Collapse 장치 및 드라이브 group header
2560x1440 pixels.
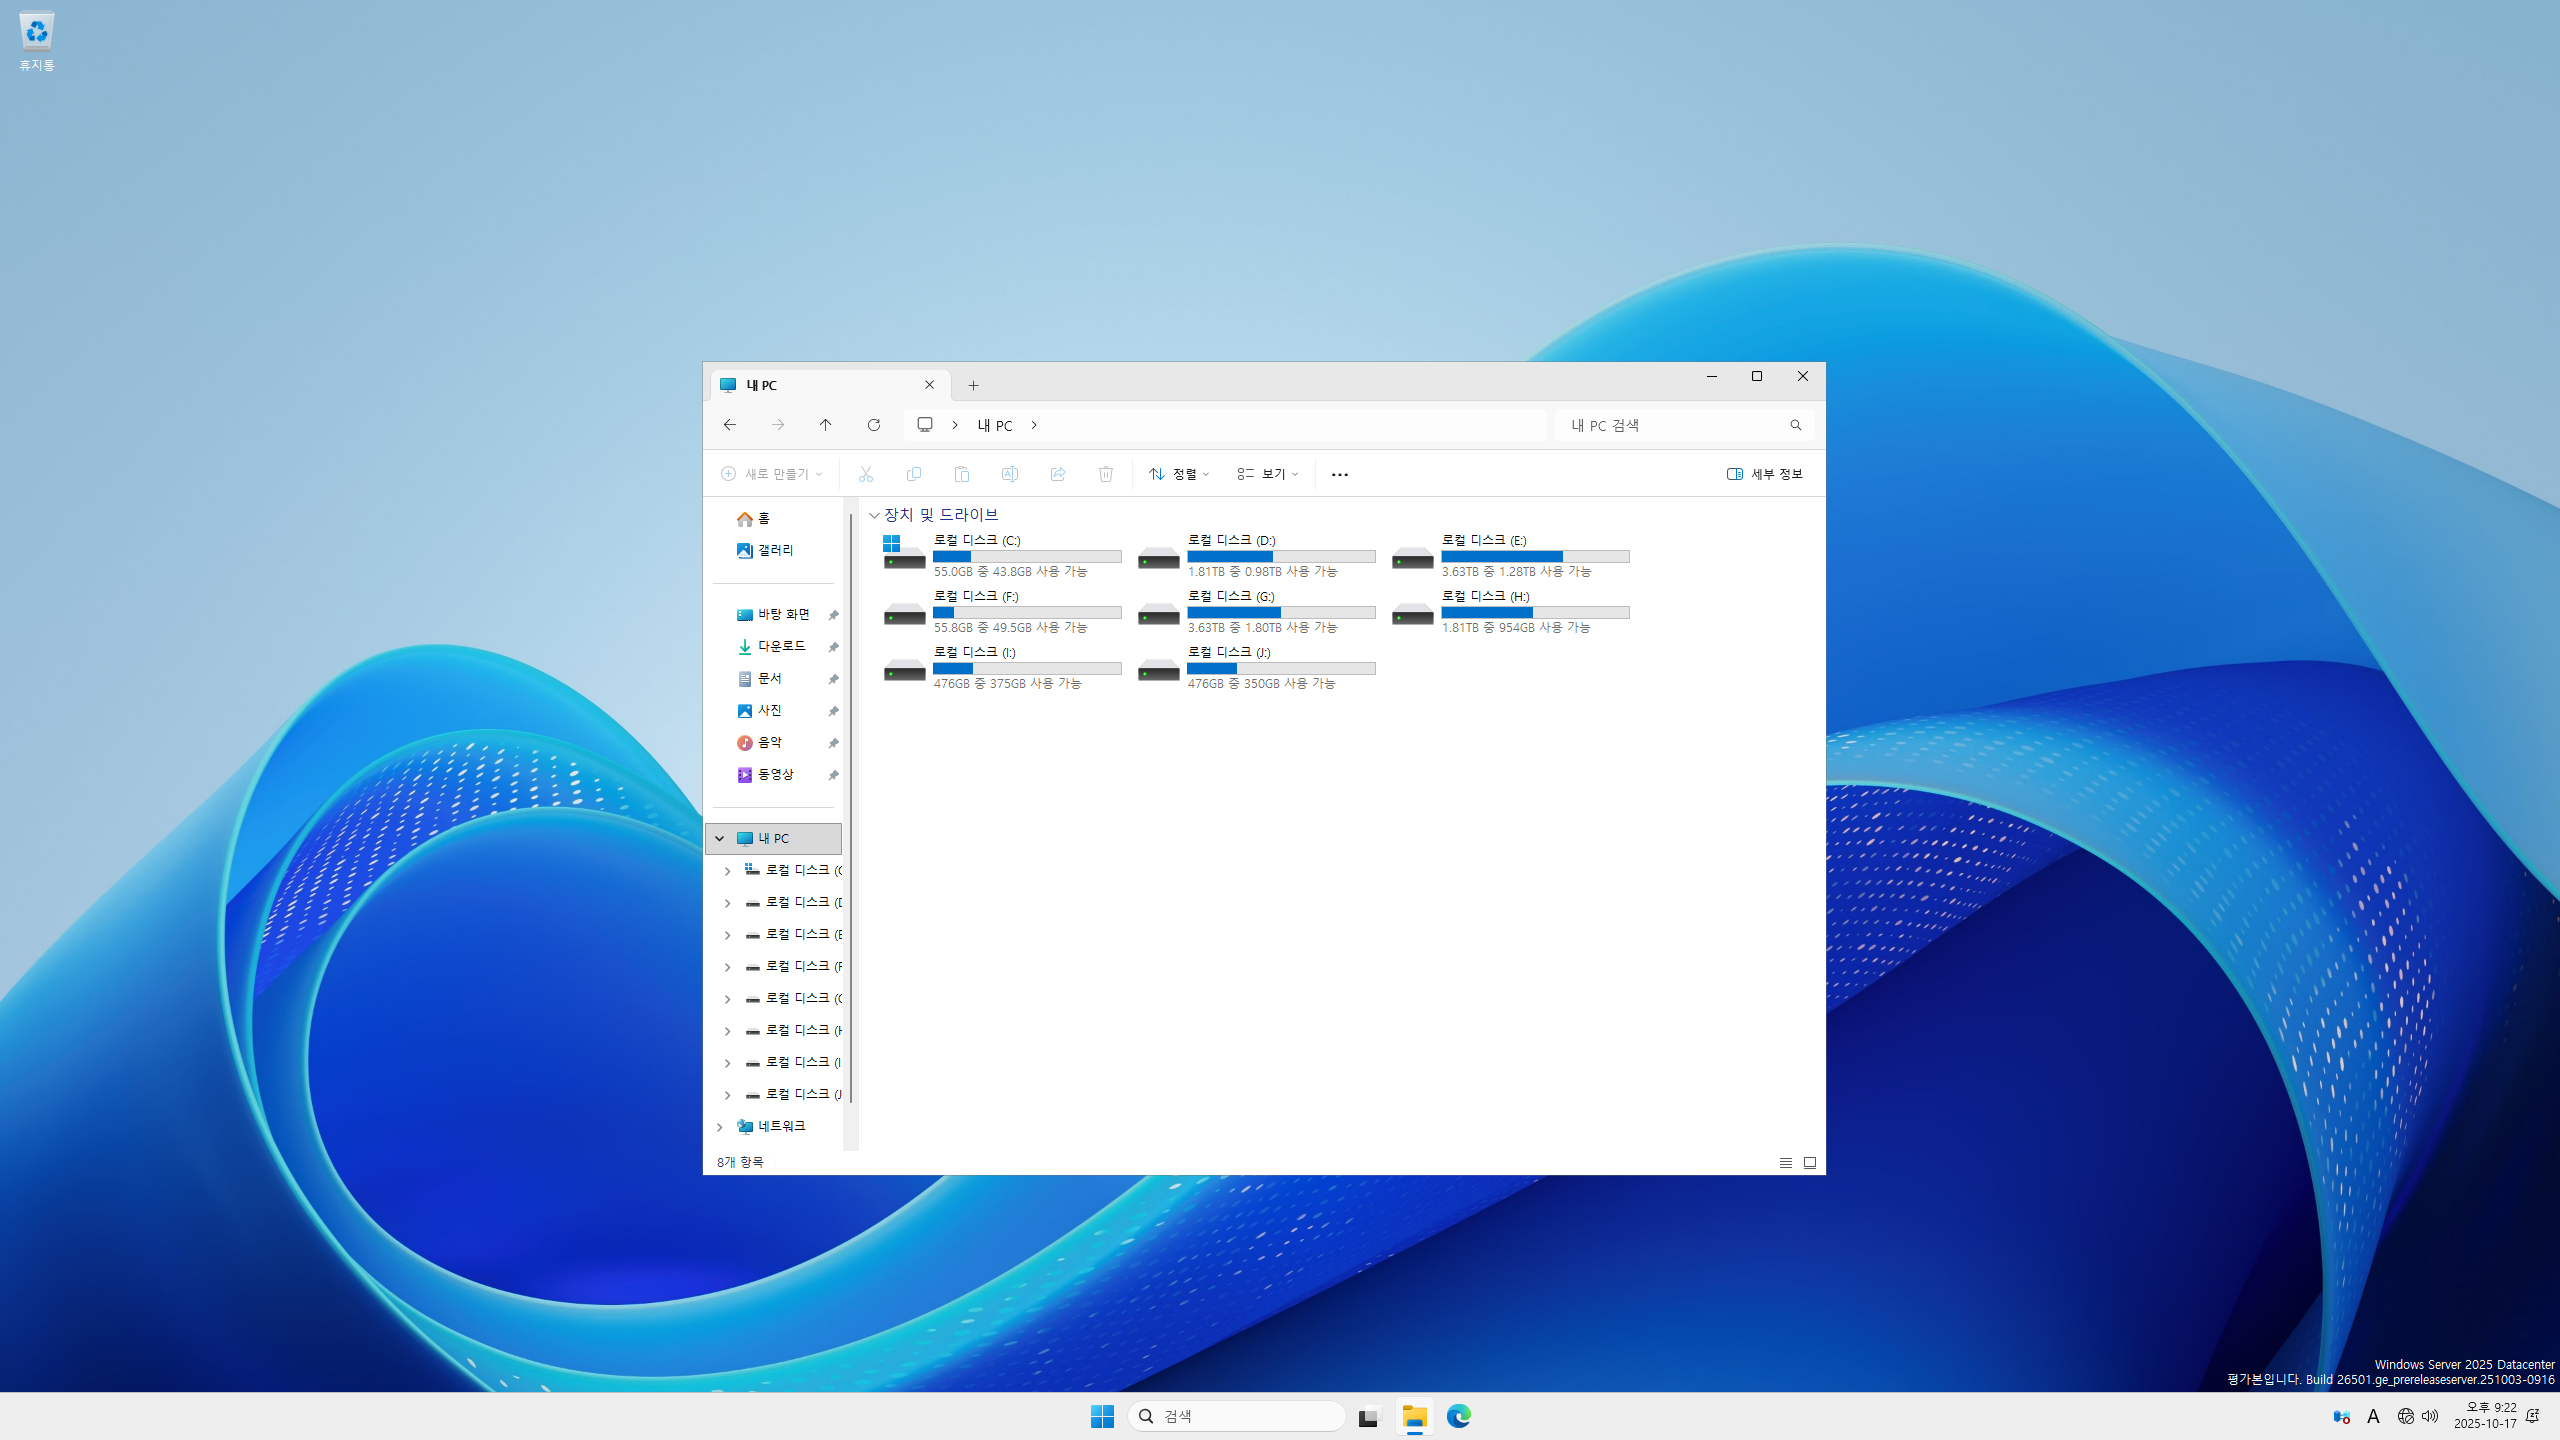874,515
